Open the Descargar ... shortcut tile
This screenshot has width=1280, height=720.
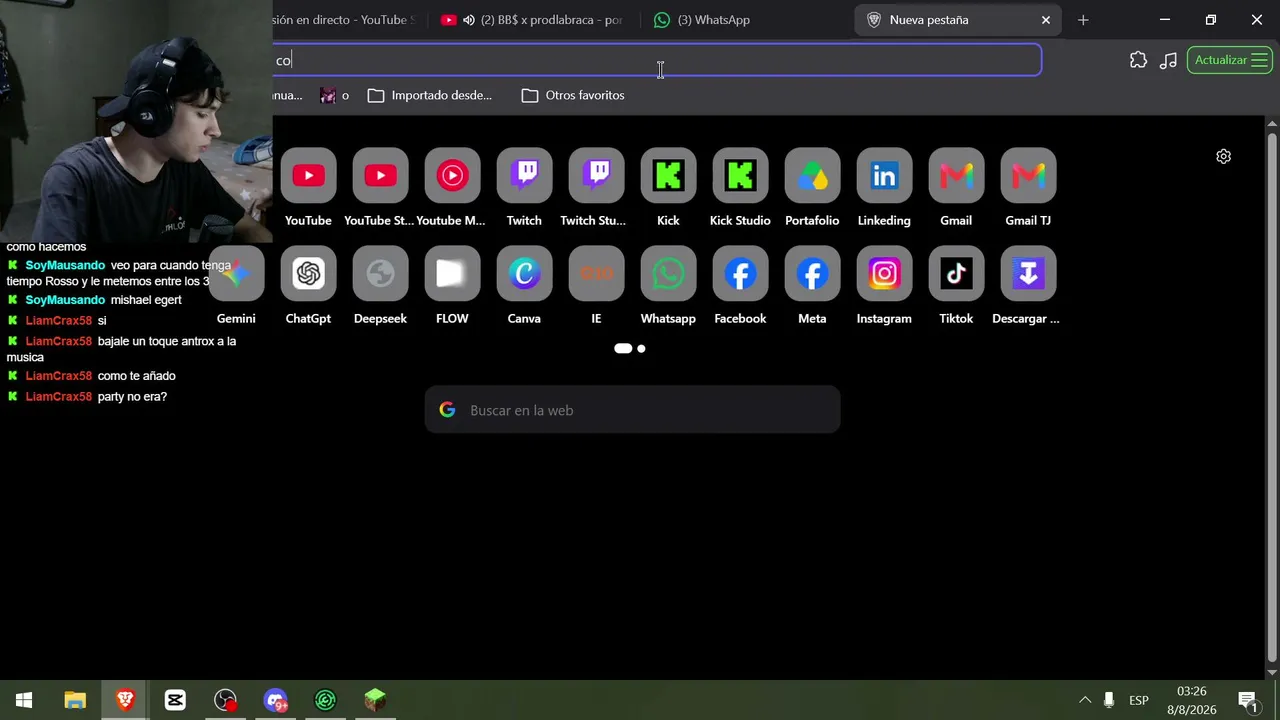[x=1028, y=274]
